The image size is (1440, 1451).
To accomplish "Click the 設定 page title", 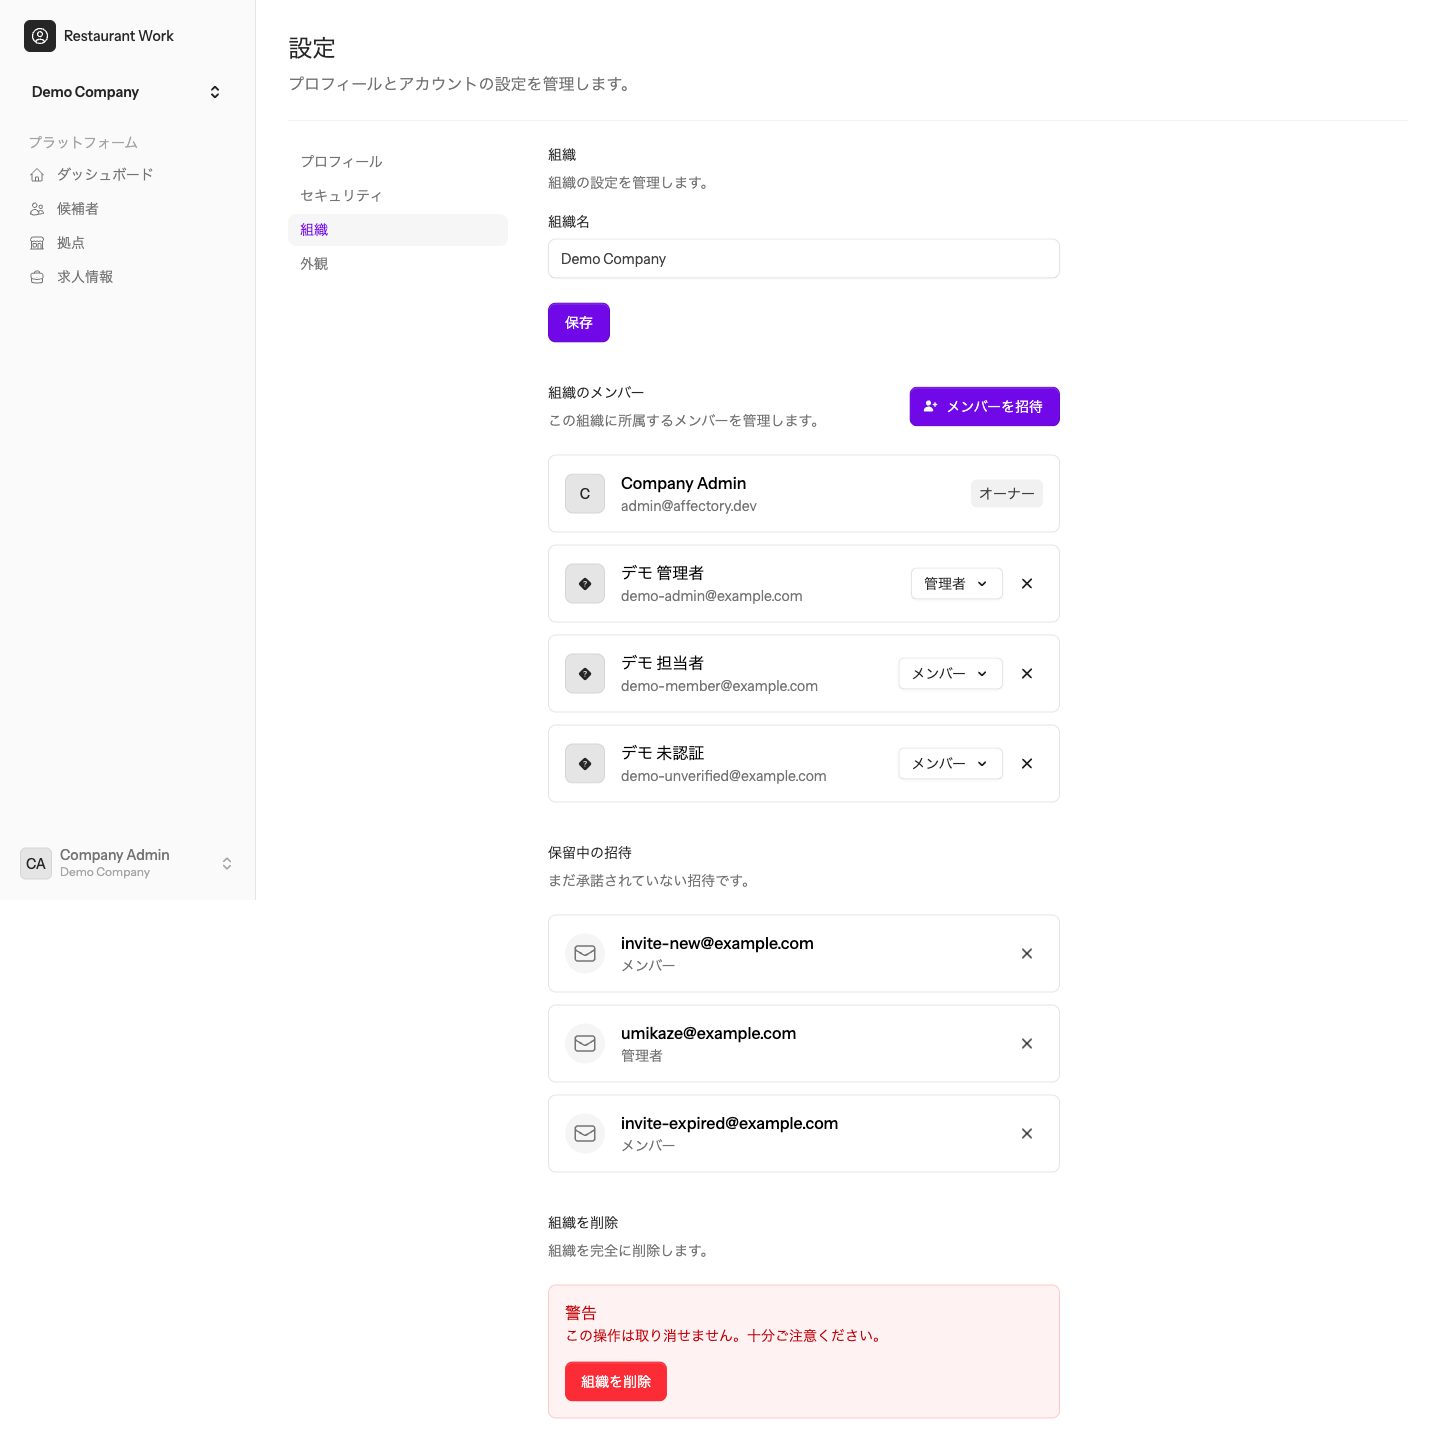I will pos(312,48).
